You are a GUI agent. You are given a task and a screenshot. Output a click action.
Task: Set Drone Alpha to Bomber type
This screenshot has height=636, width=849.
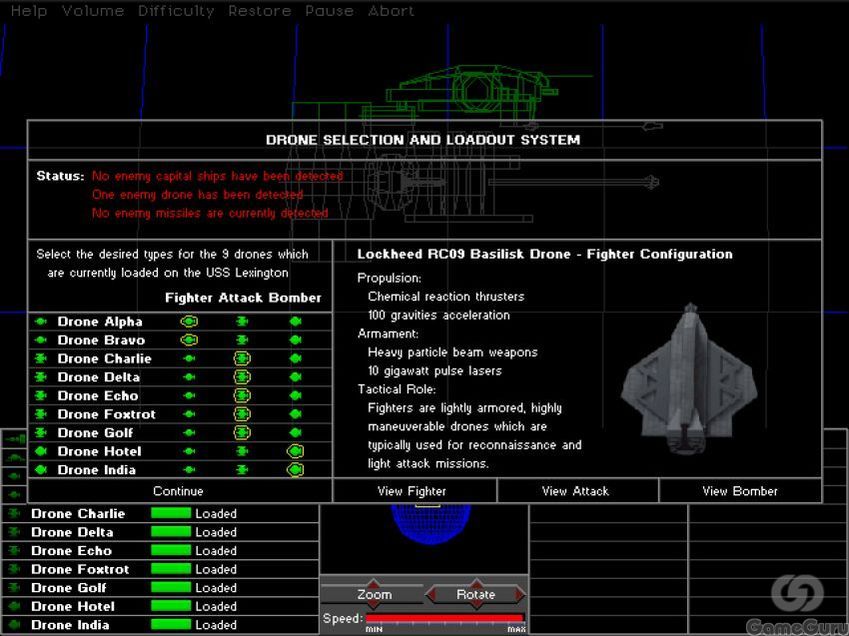click(x=295, y=322)
